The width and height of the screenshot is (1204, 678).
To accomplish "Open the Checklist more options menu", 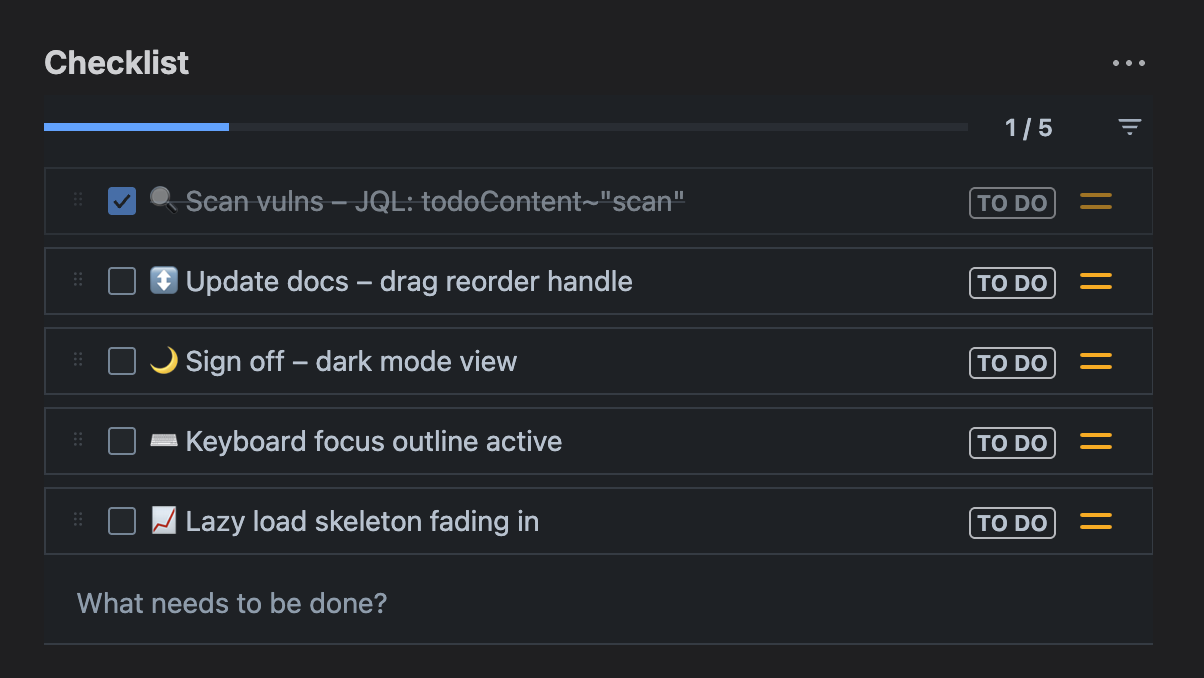I will pyautogui.click(x=1129, y=63).
